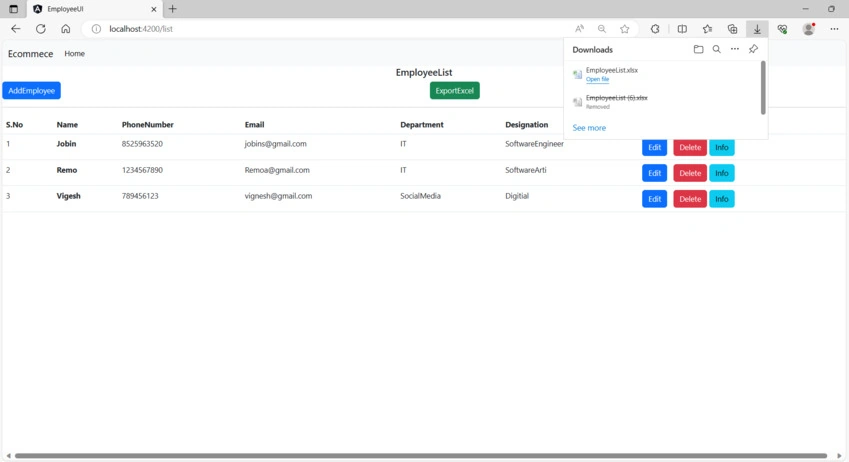Export the list with ExportExcel button

454,90
